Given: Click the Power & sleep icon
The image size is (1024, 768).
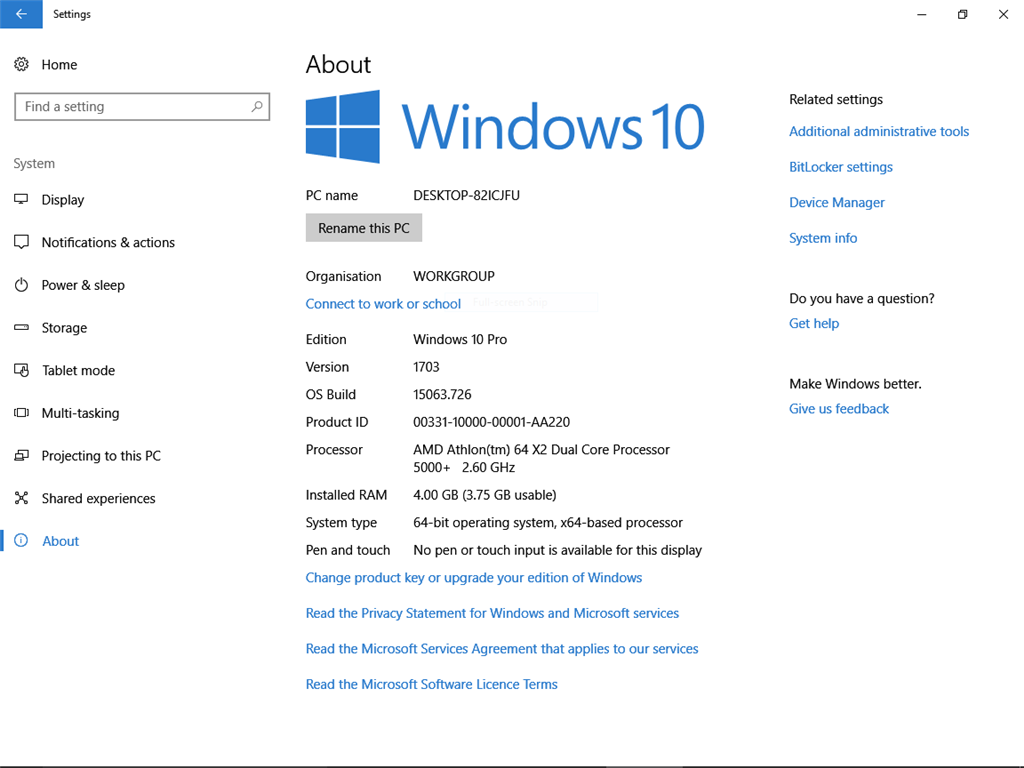Looking at the screenshot, I should click(x=22, y=285).
